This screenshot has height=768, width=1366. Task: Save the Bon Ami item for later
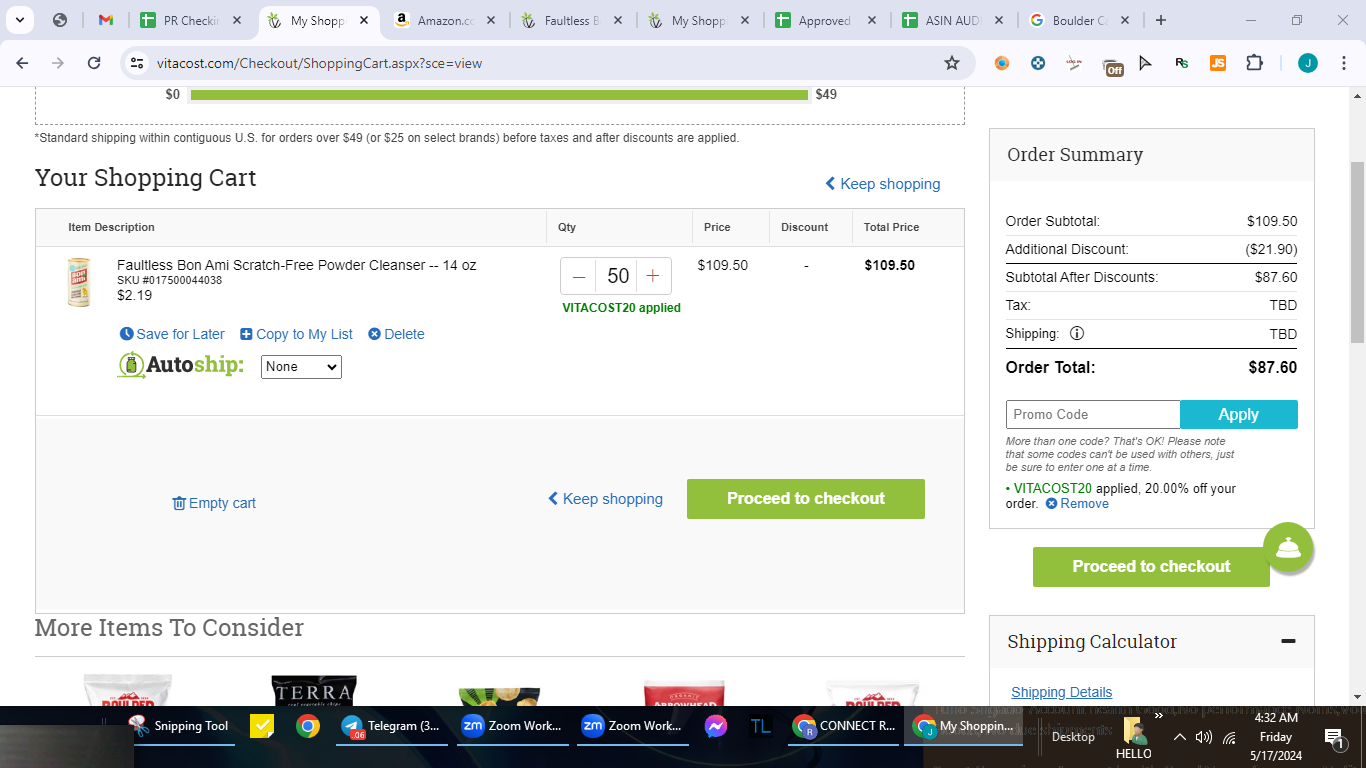pyautogui.click(x=172, y=334)
